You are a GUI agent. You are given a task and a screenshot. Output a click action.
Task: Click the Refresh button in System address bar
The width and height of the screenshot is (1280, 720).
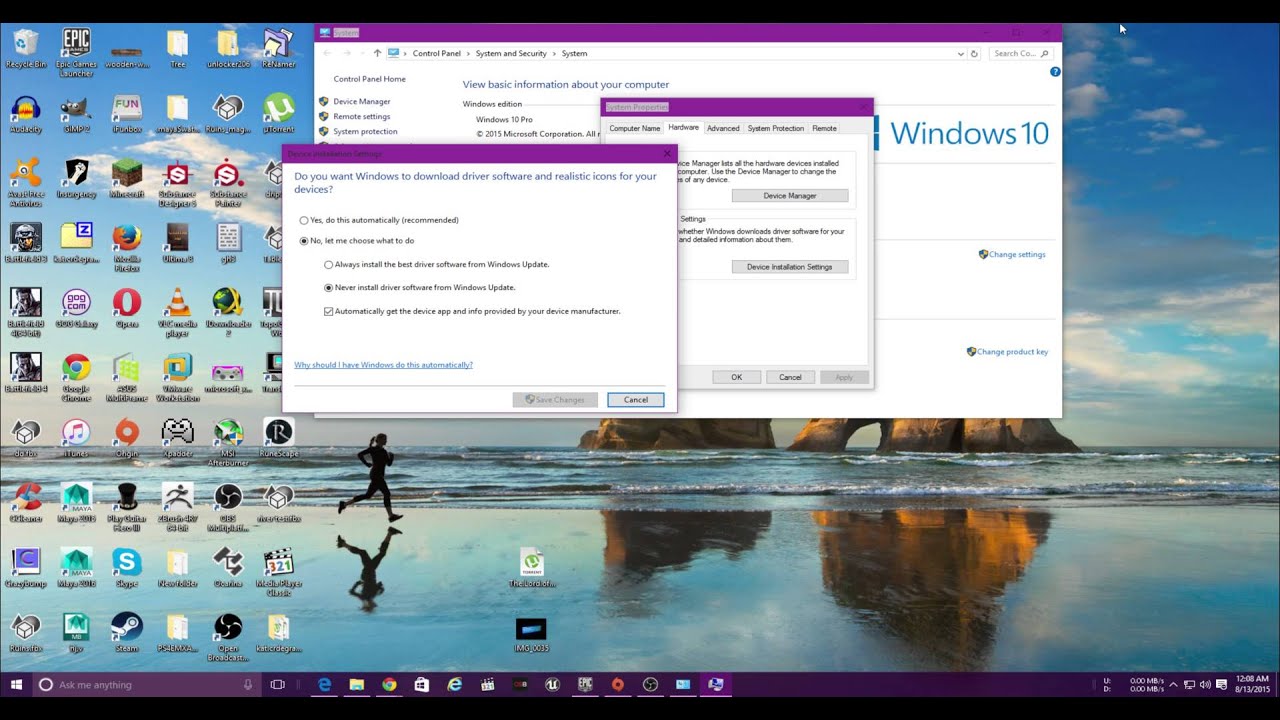click(974, 54)
